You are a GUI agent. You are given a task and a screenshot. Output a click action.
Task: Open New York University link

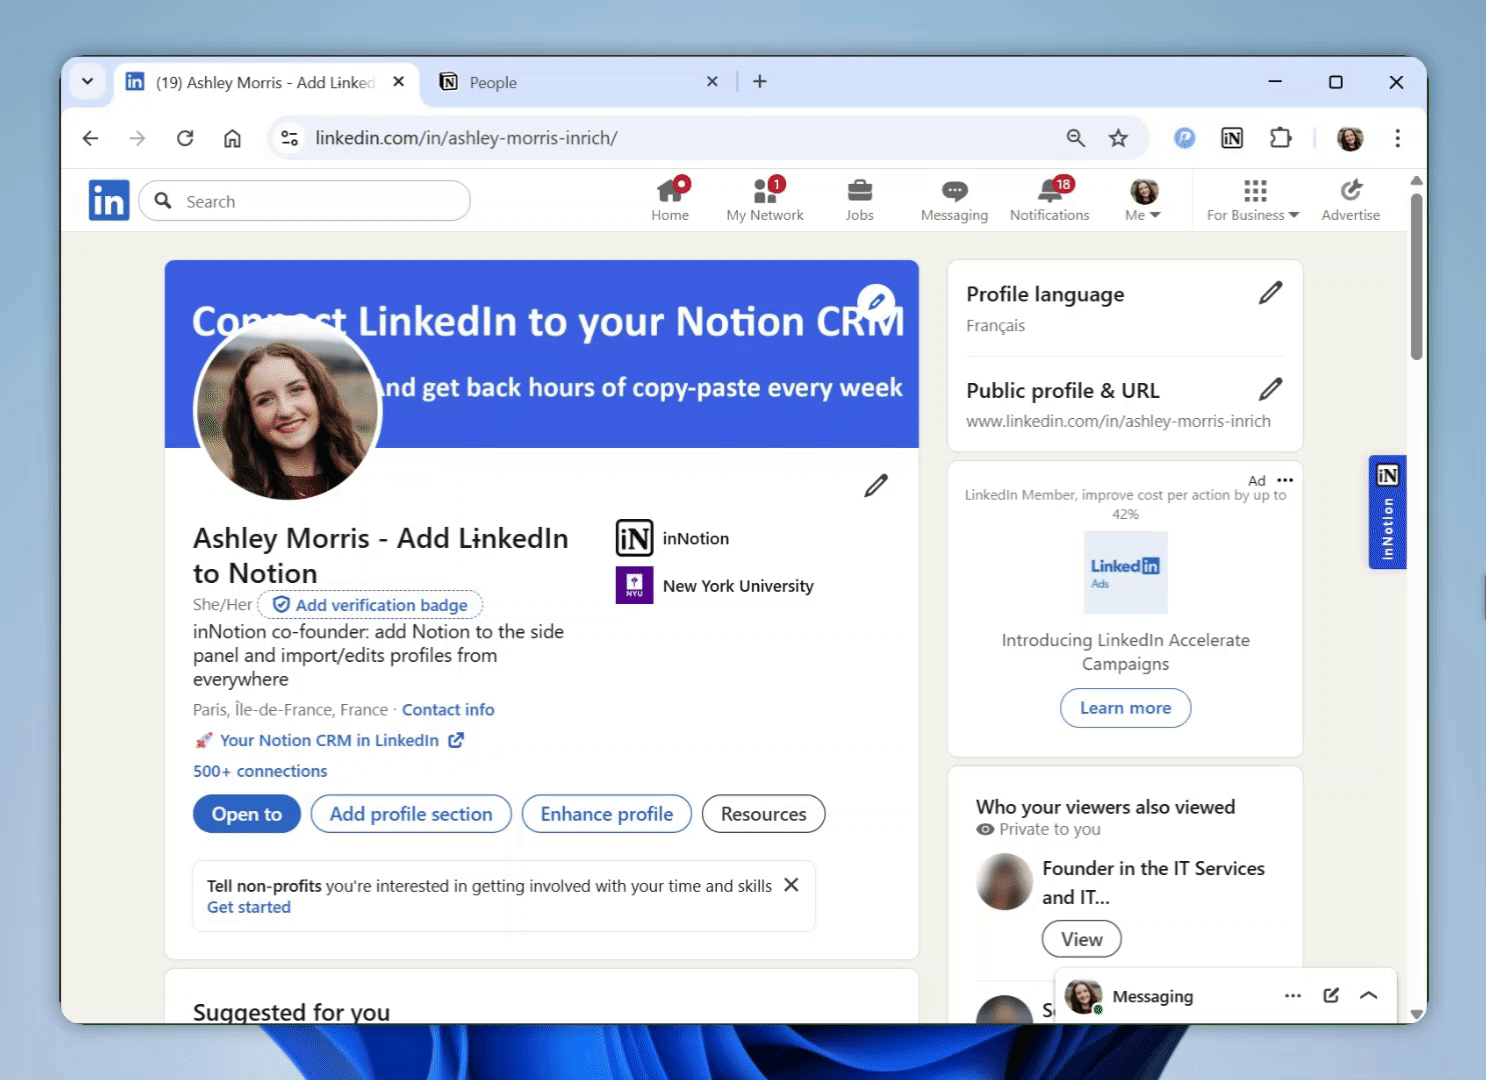715,586
